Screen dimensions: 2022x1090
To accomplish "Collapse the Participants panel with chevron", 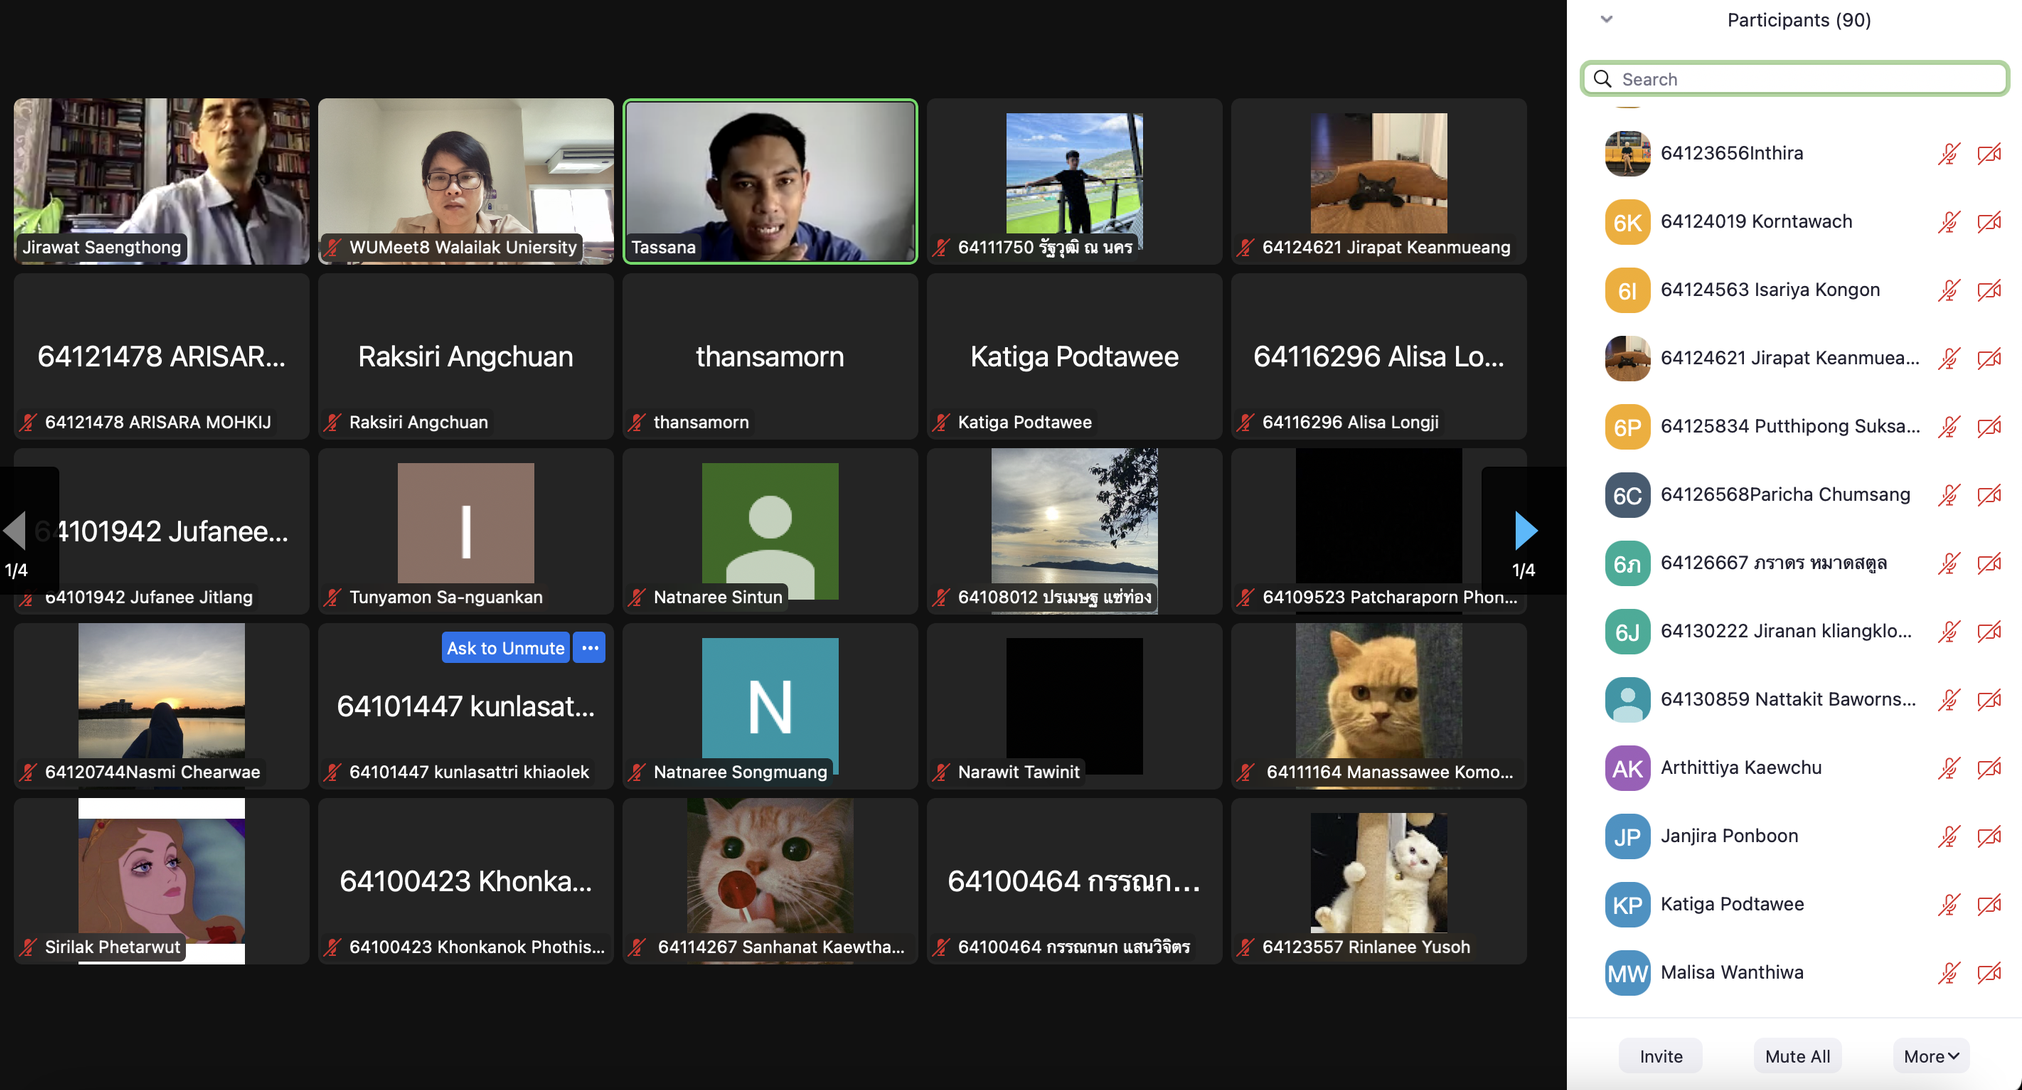I will coord(1606,19).
